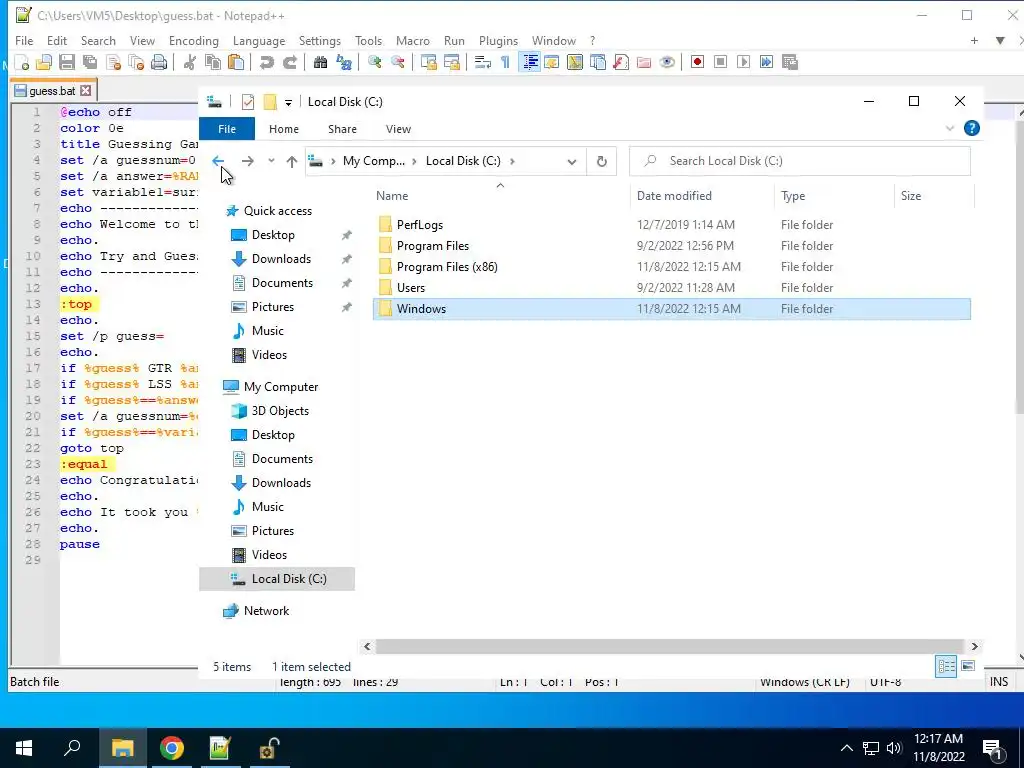Screen dimensions: 1024x768
Task: Click the Run Macro Multiple Times icon
Action: (767, 62)
